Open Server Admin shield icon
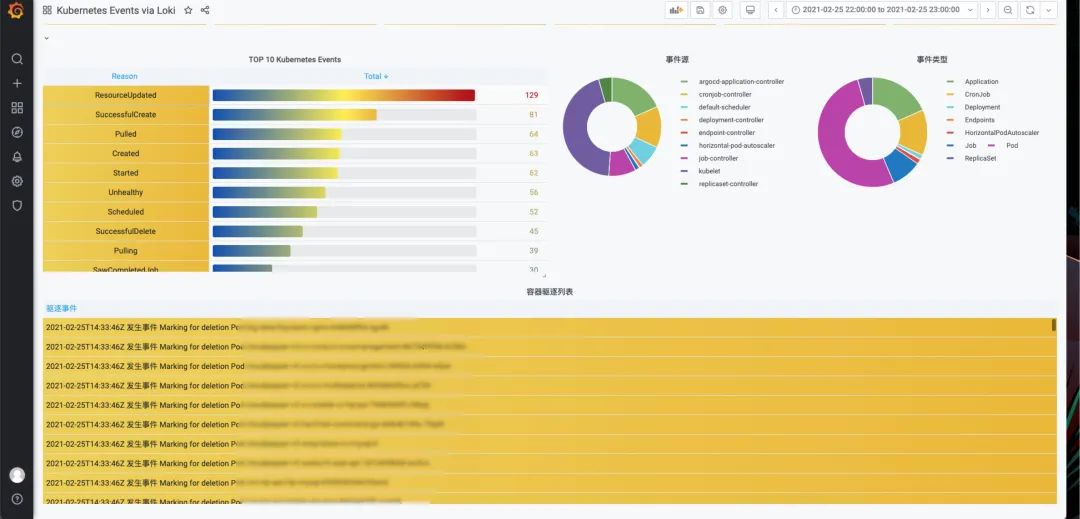 pos(17,205)
